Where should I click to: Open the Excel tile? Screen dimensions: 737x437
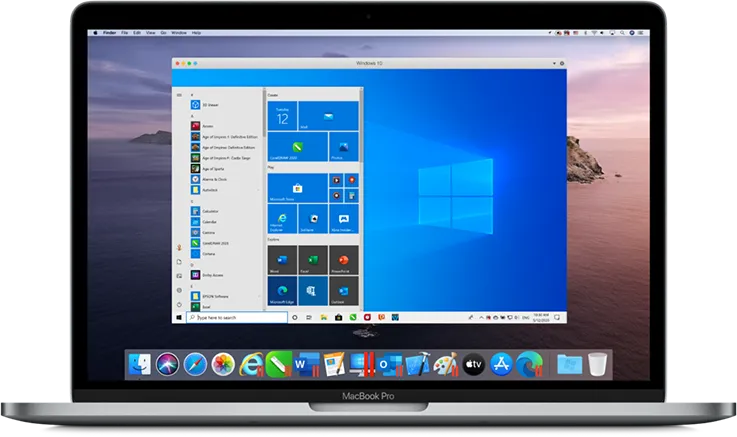point(313,260)
